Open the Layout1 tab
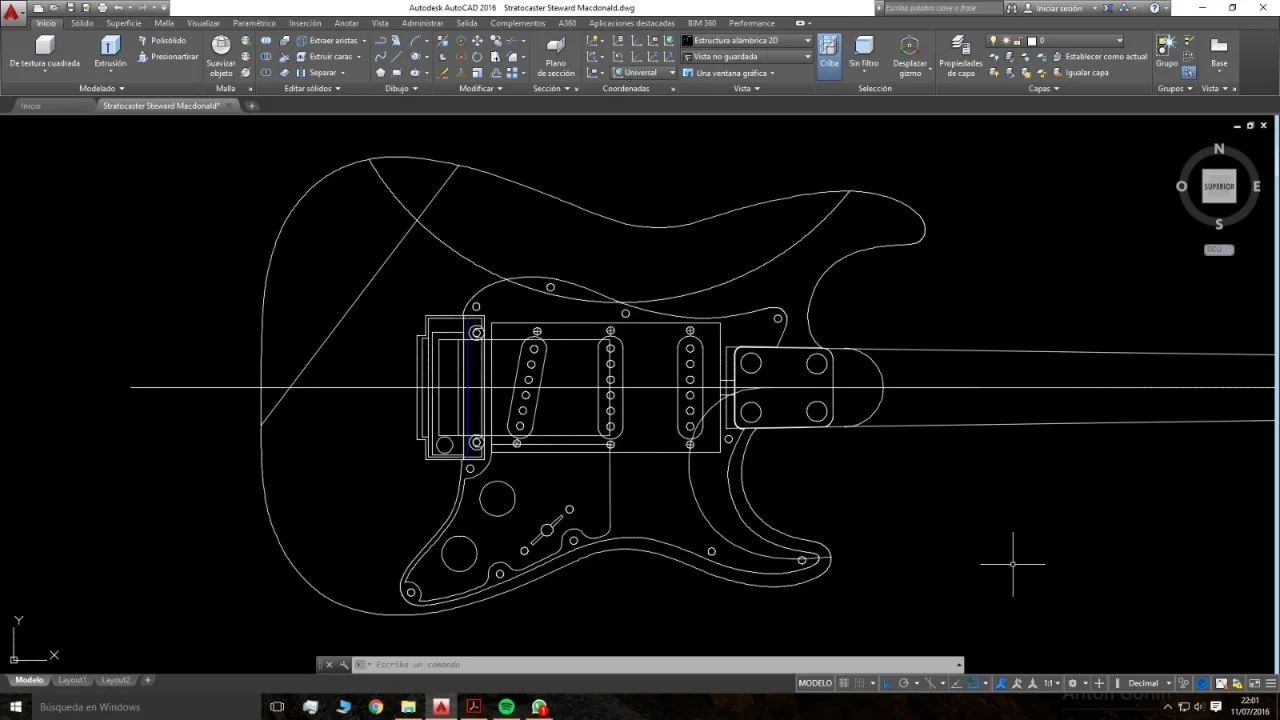1280x720 pixels. pyautogui.click(x=72, y=680)
